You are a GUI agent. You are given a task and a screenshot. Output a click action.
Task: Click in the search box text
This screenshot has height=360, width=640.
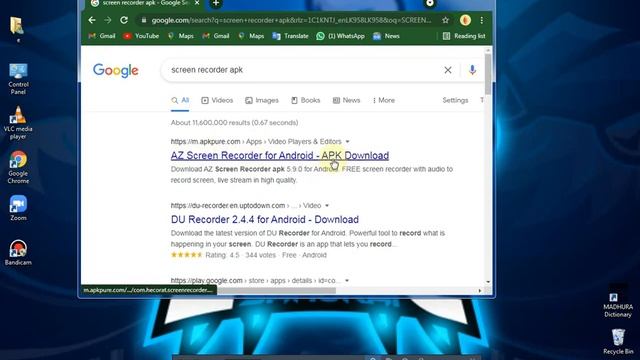207,70
